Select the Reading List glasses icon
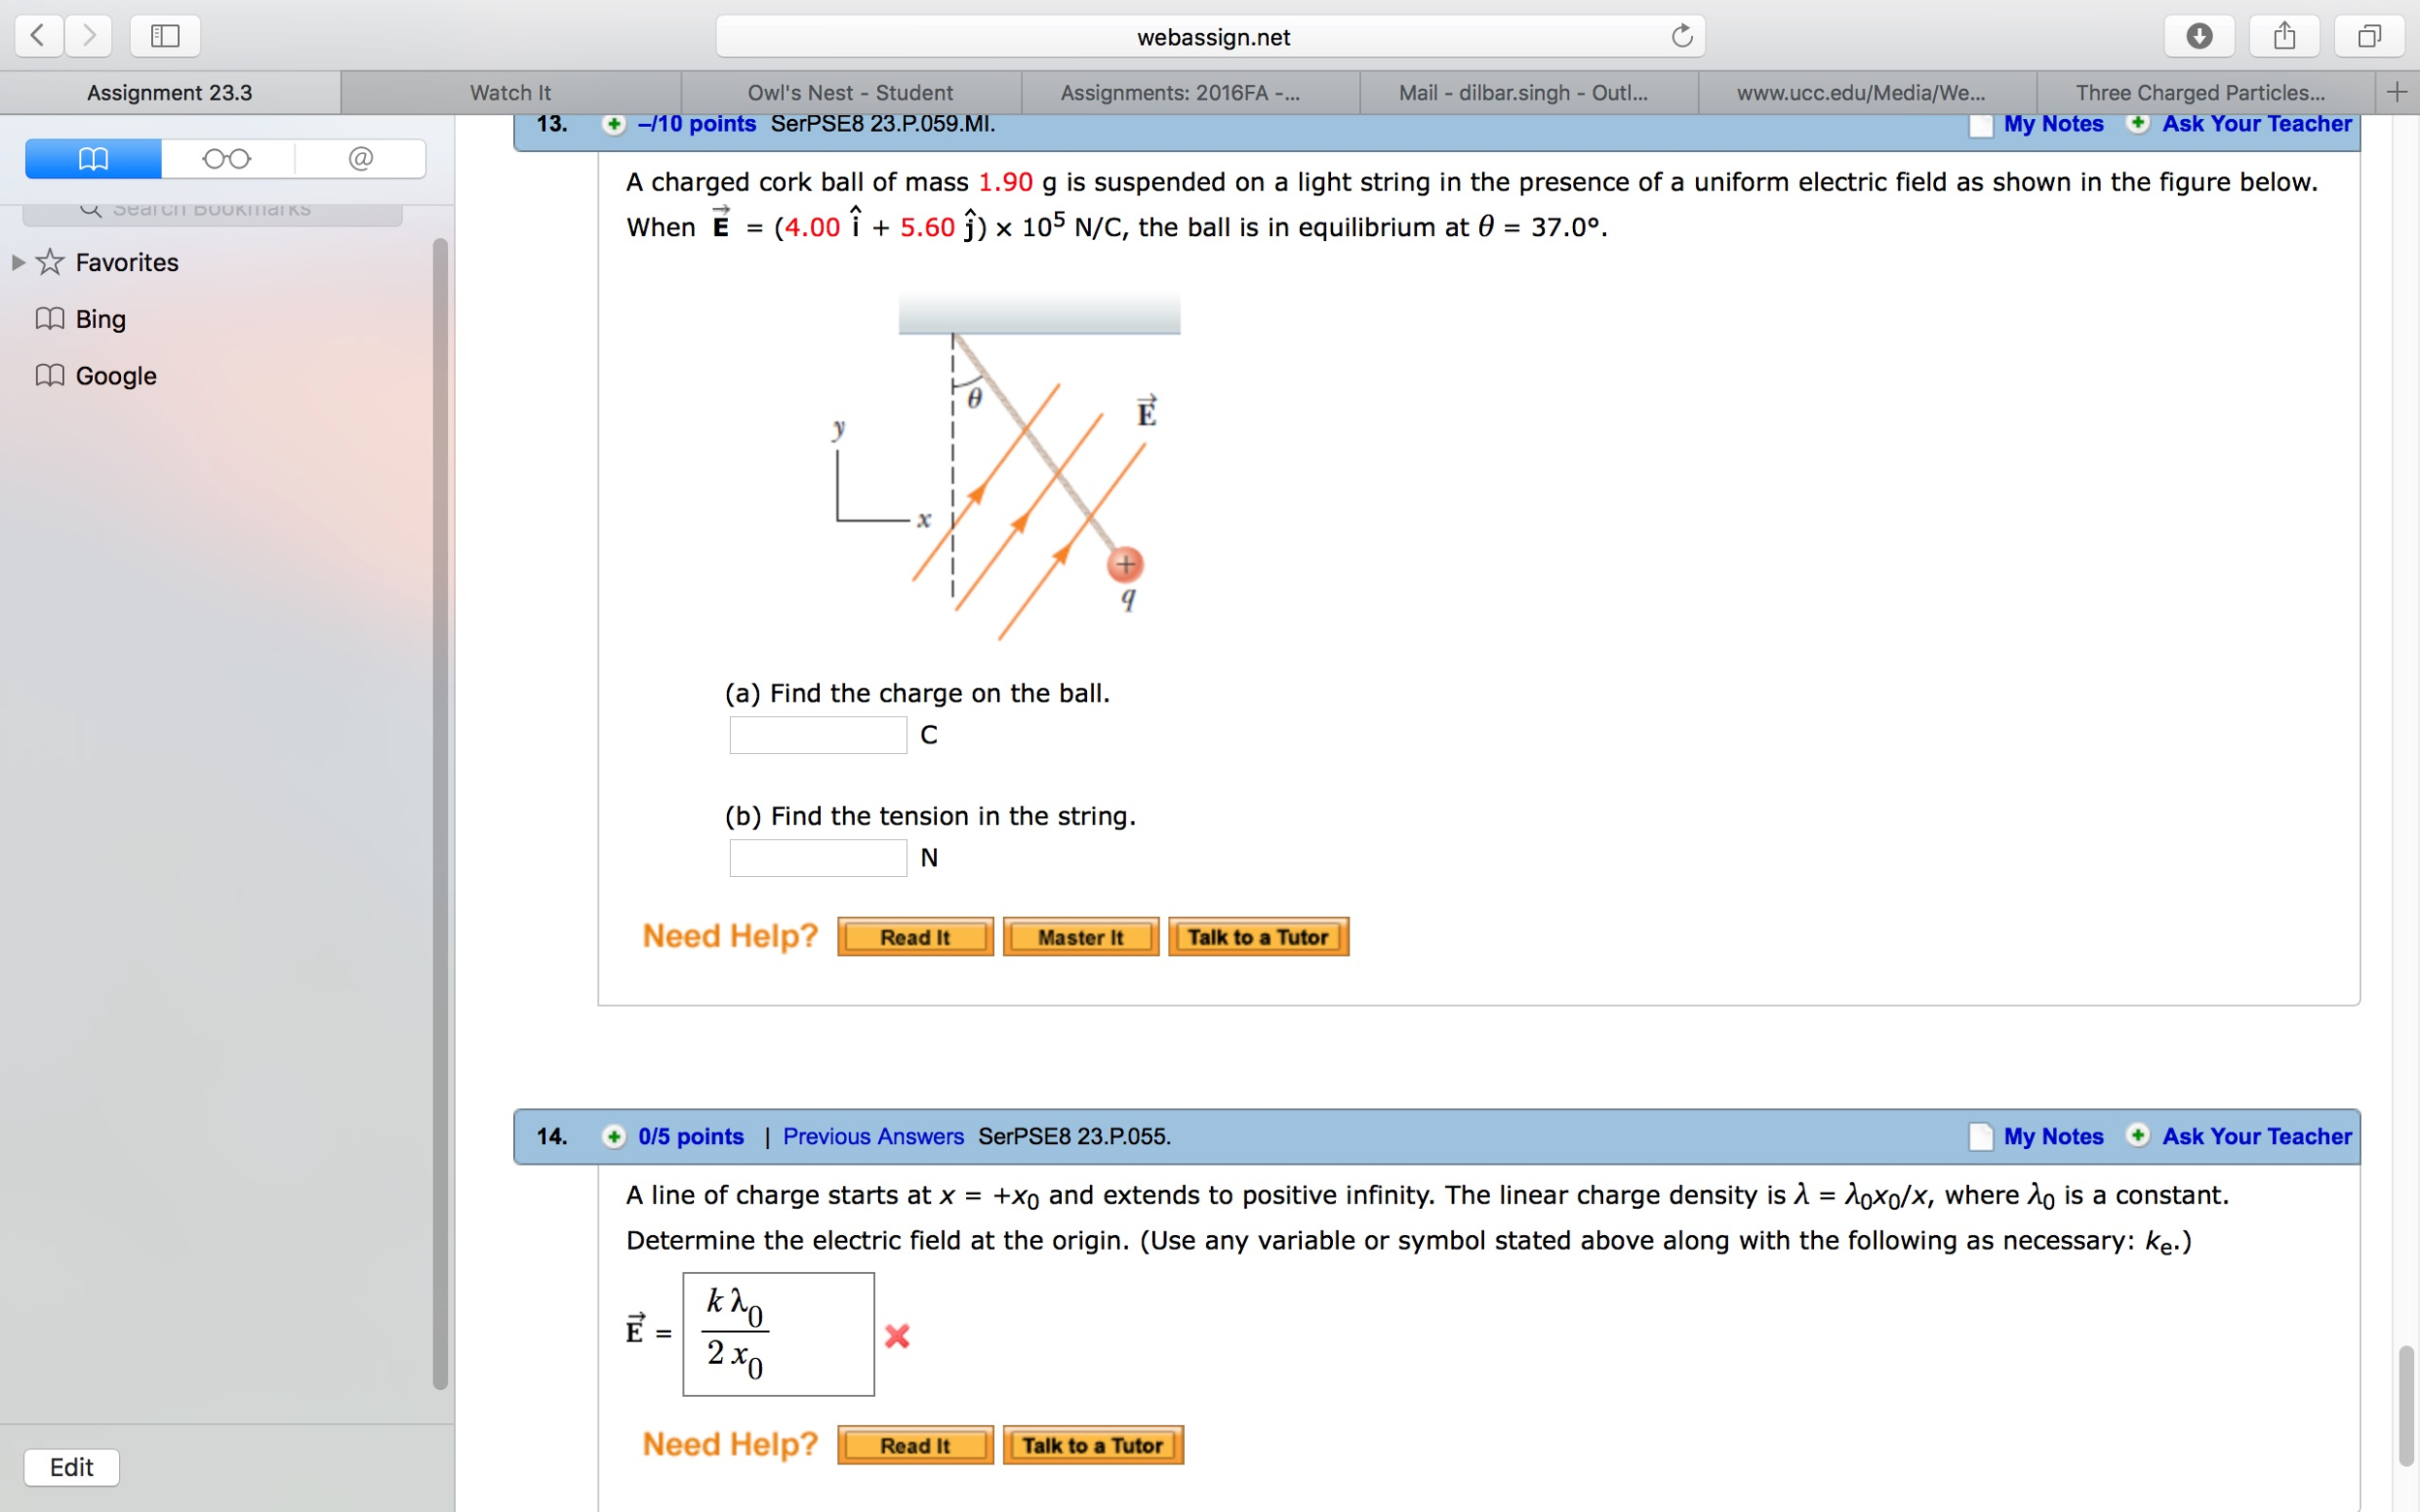This screenshot has width=2420, height=1512. [227, 159]
